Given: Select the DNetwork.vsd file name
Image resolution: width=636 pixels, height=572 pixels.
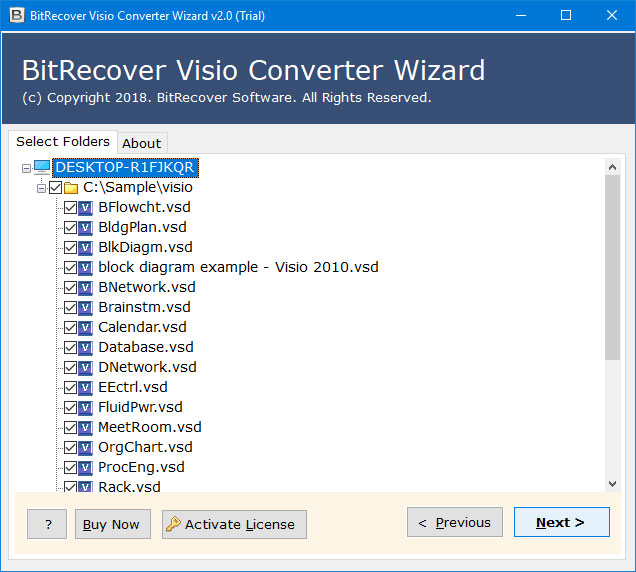Looking at the screenshot, I should pyautogui.click(x=147, y=367).
